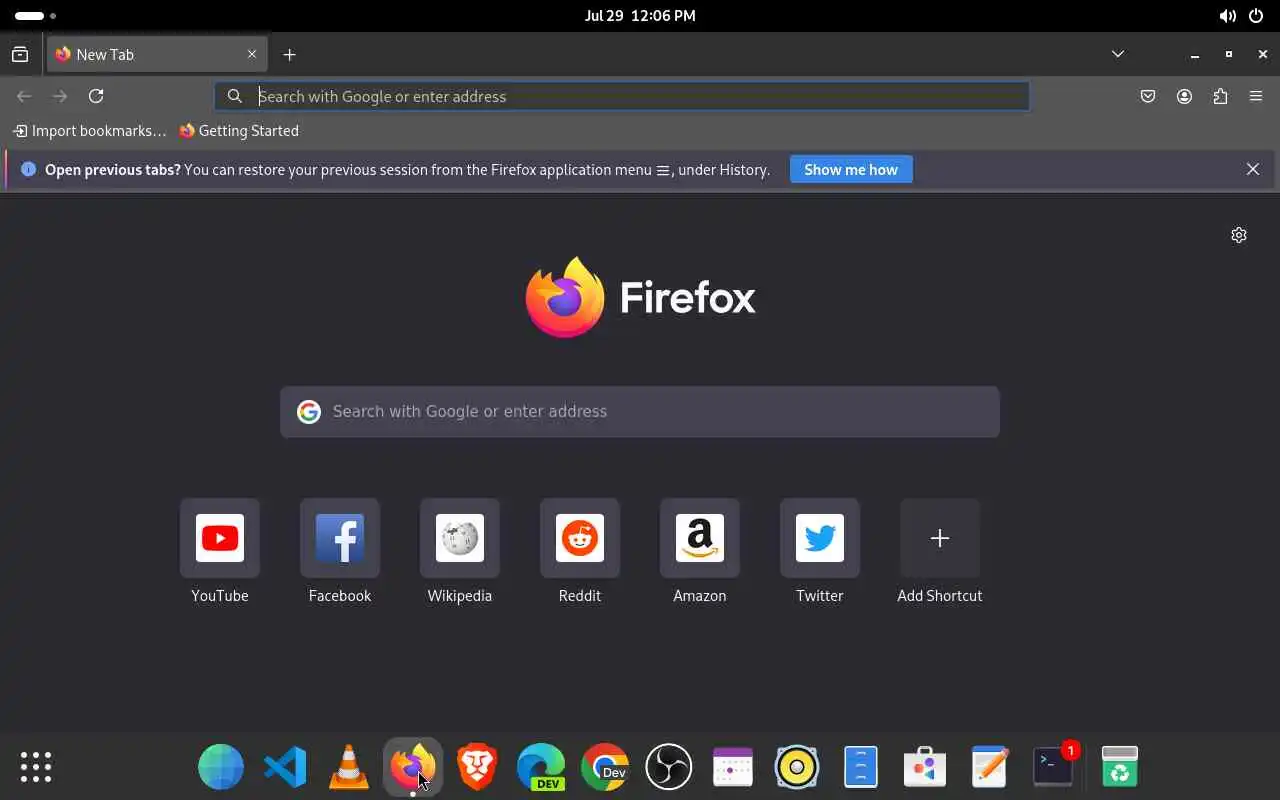1280x800 pixels.
Task: Open the new tab personalize gear icon
Action: click(x=1239, y=235)
